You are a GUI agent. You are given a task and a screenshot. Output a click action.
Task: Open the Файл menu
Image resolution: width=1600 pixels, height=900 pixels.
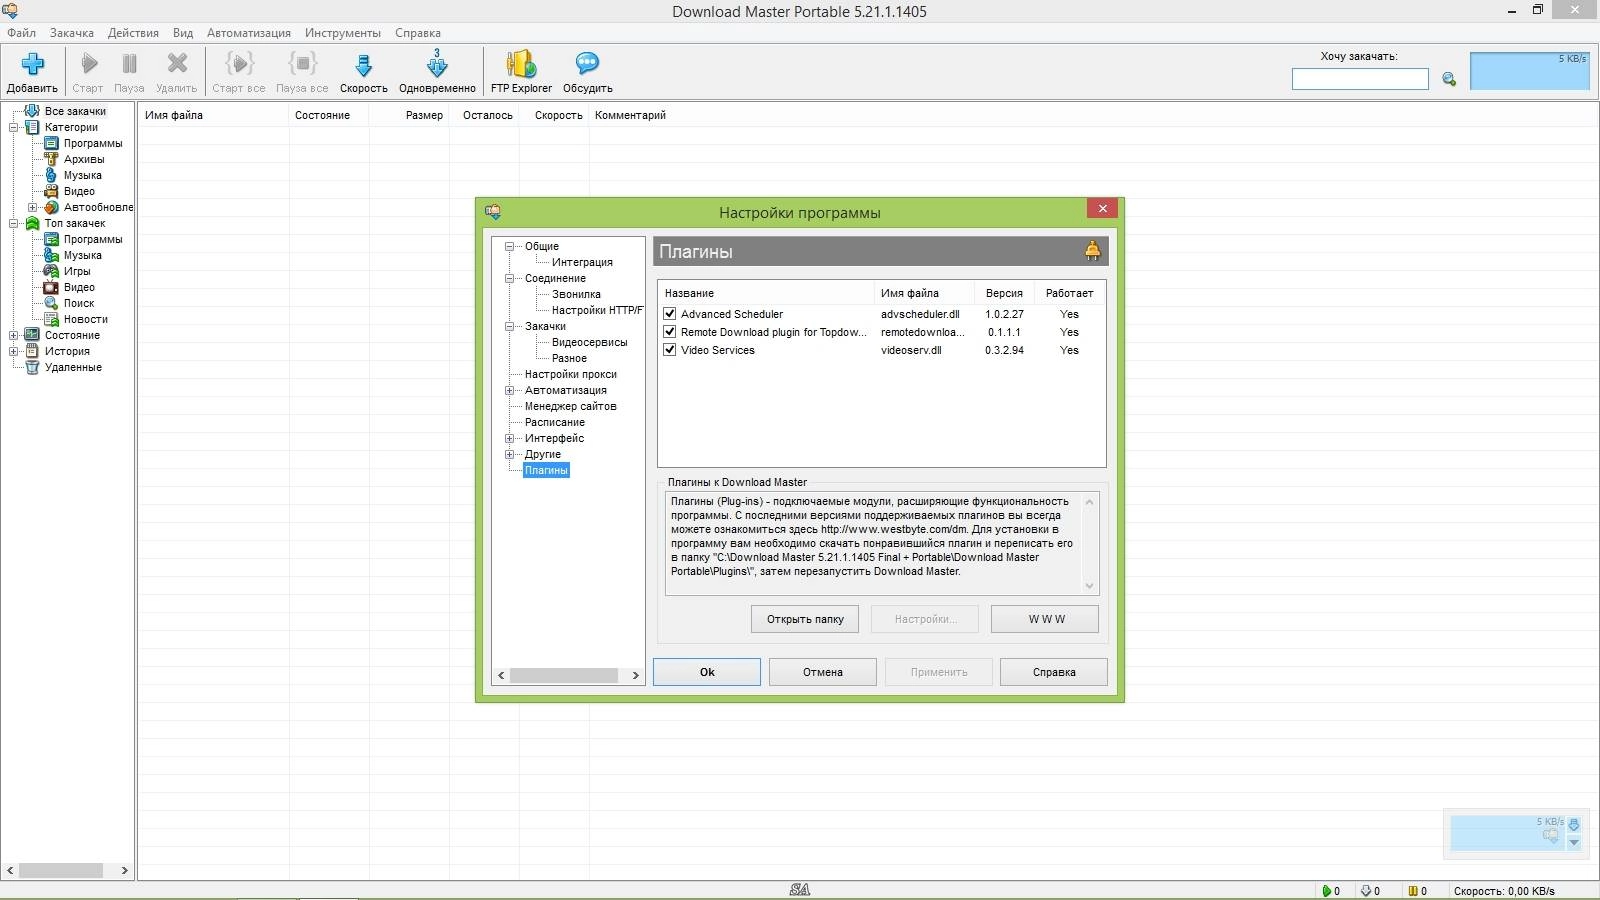[21, 33]
